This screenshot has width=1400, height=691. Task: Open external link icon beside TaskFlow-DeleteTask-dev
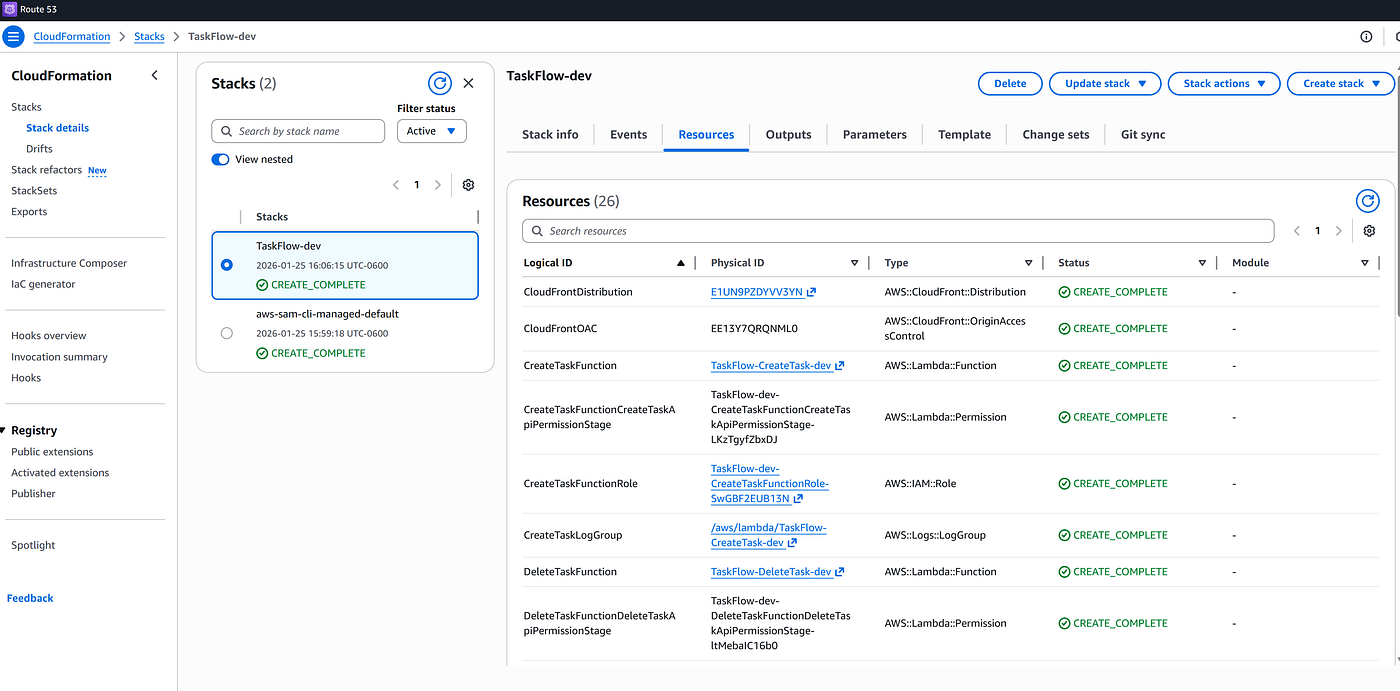point(840,572)
